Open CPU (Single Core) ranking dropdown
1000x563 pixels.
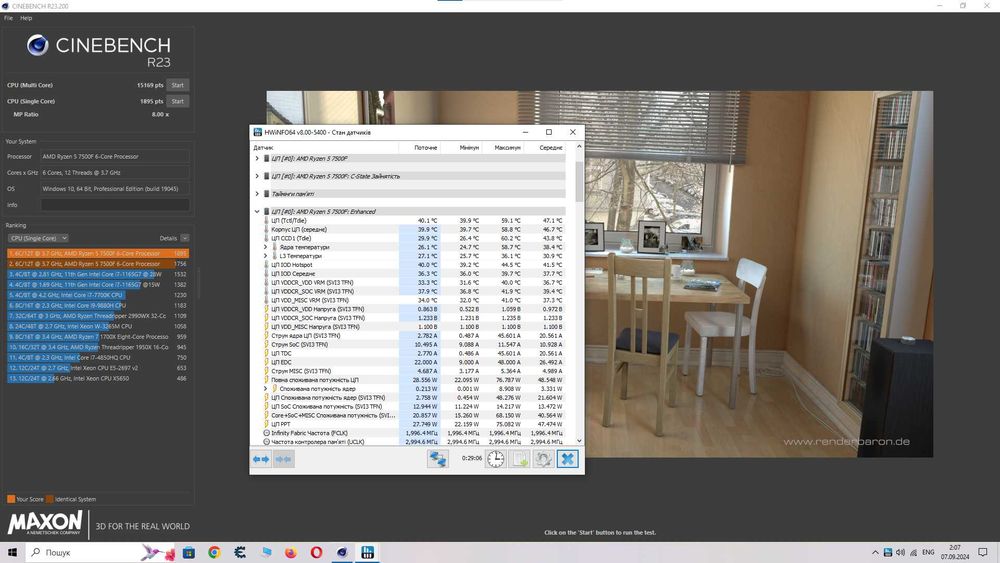tap(38, 238)
